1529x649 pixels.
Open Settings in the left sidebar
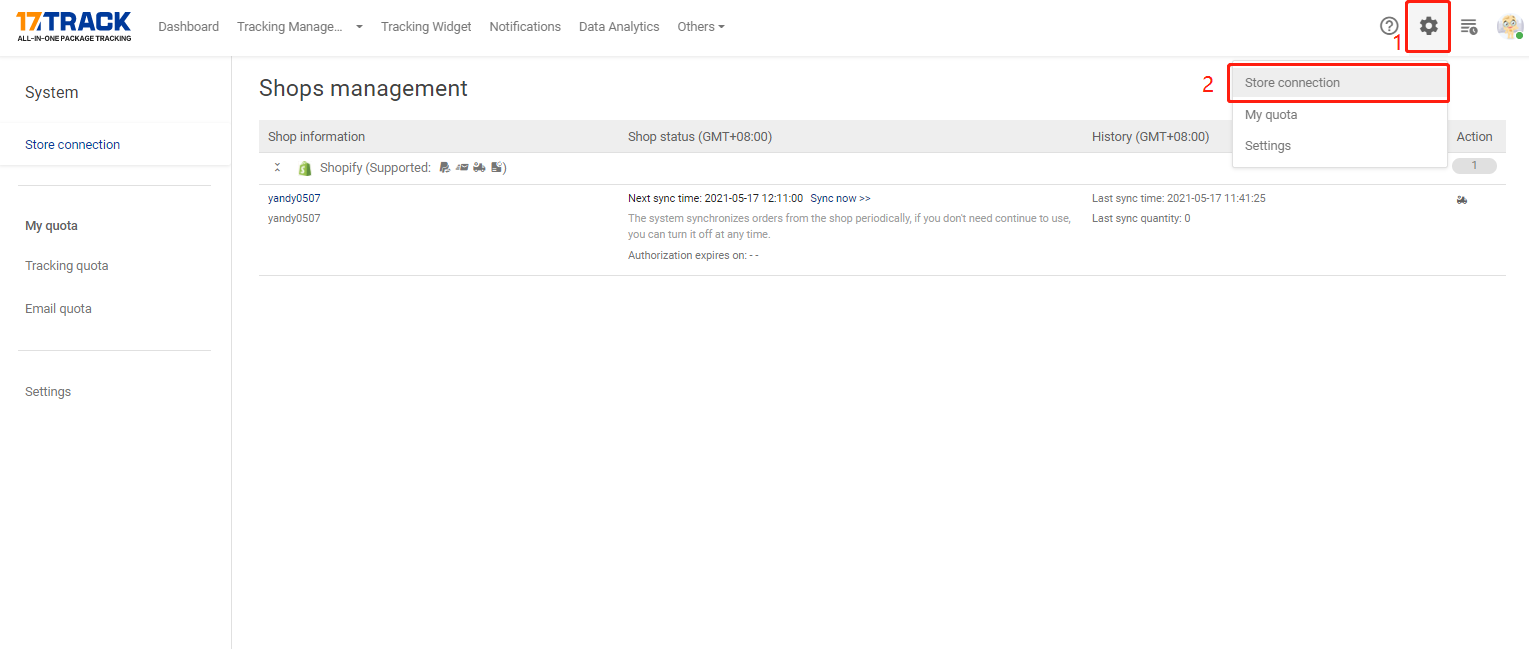click(48, 392)
